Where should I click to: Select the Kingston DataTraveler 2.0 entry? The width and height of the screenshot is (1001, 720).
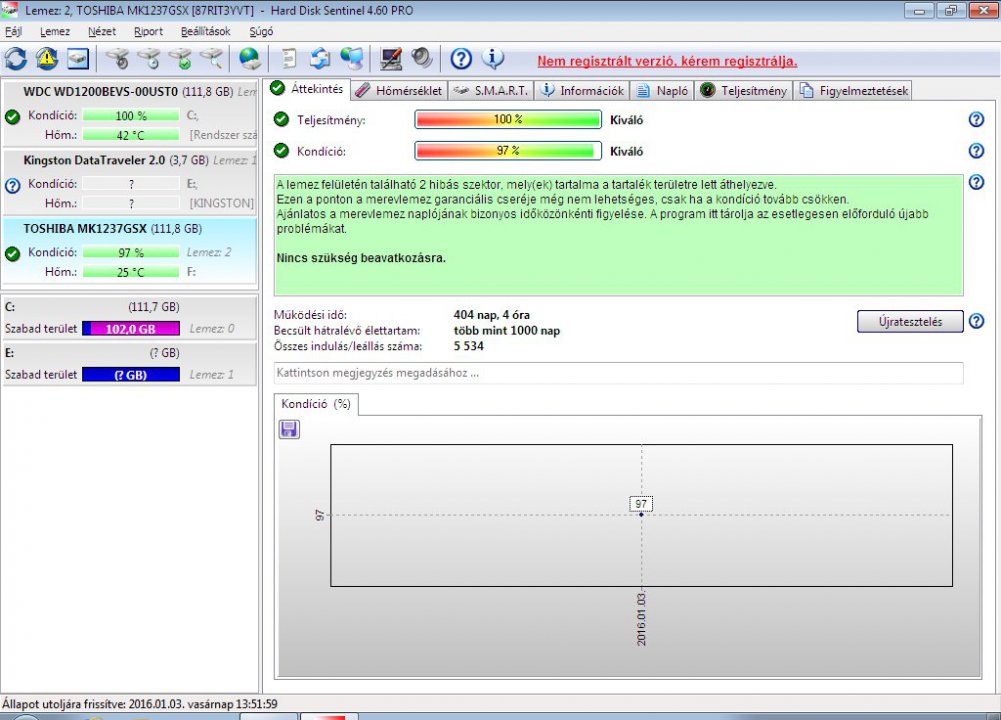(130, 182)
